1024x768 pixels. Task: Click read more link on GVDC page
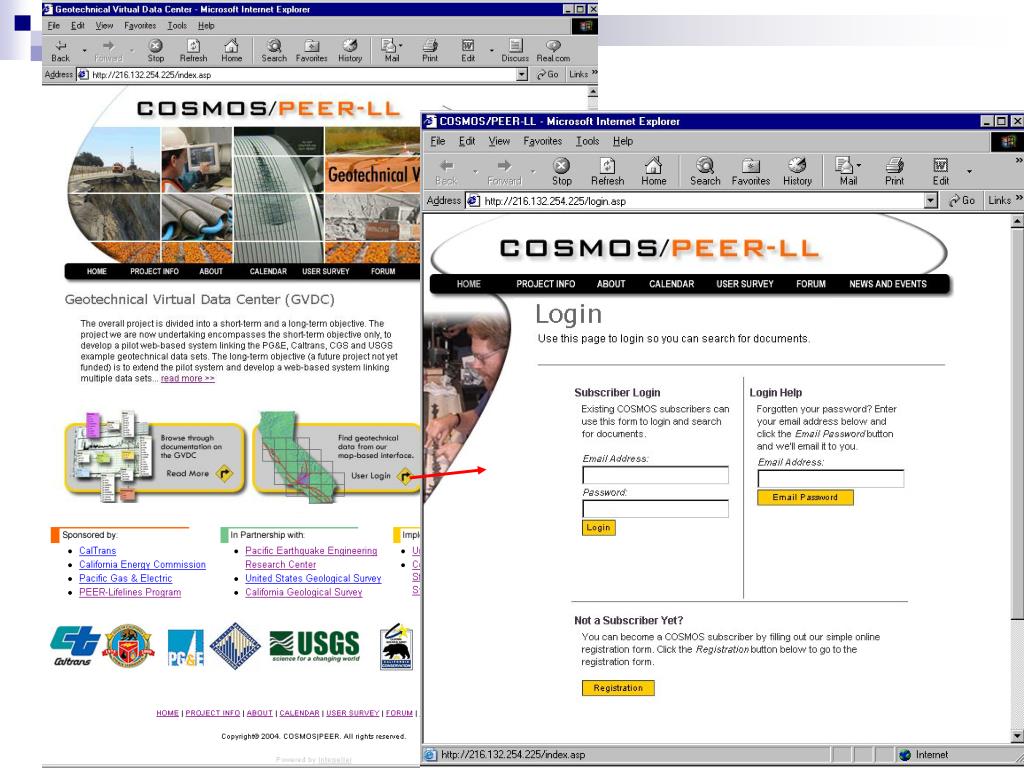[187, 378]
